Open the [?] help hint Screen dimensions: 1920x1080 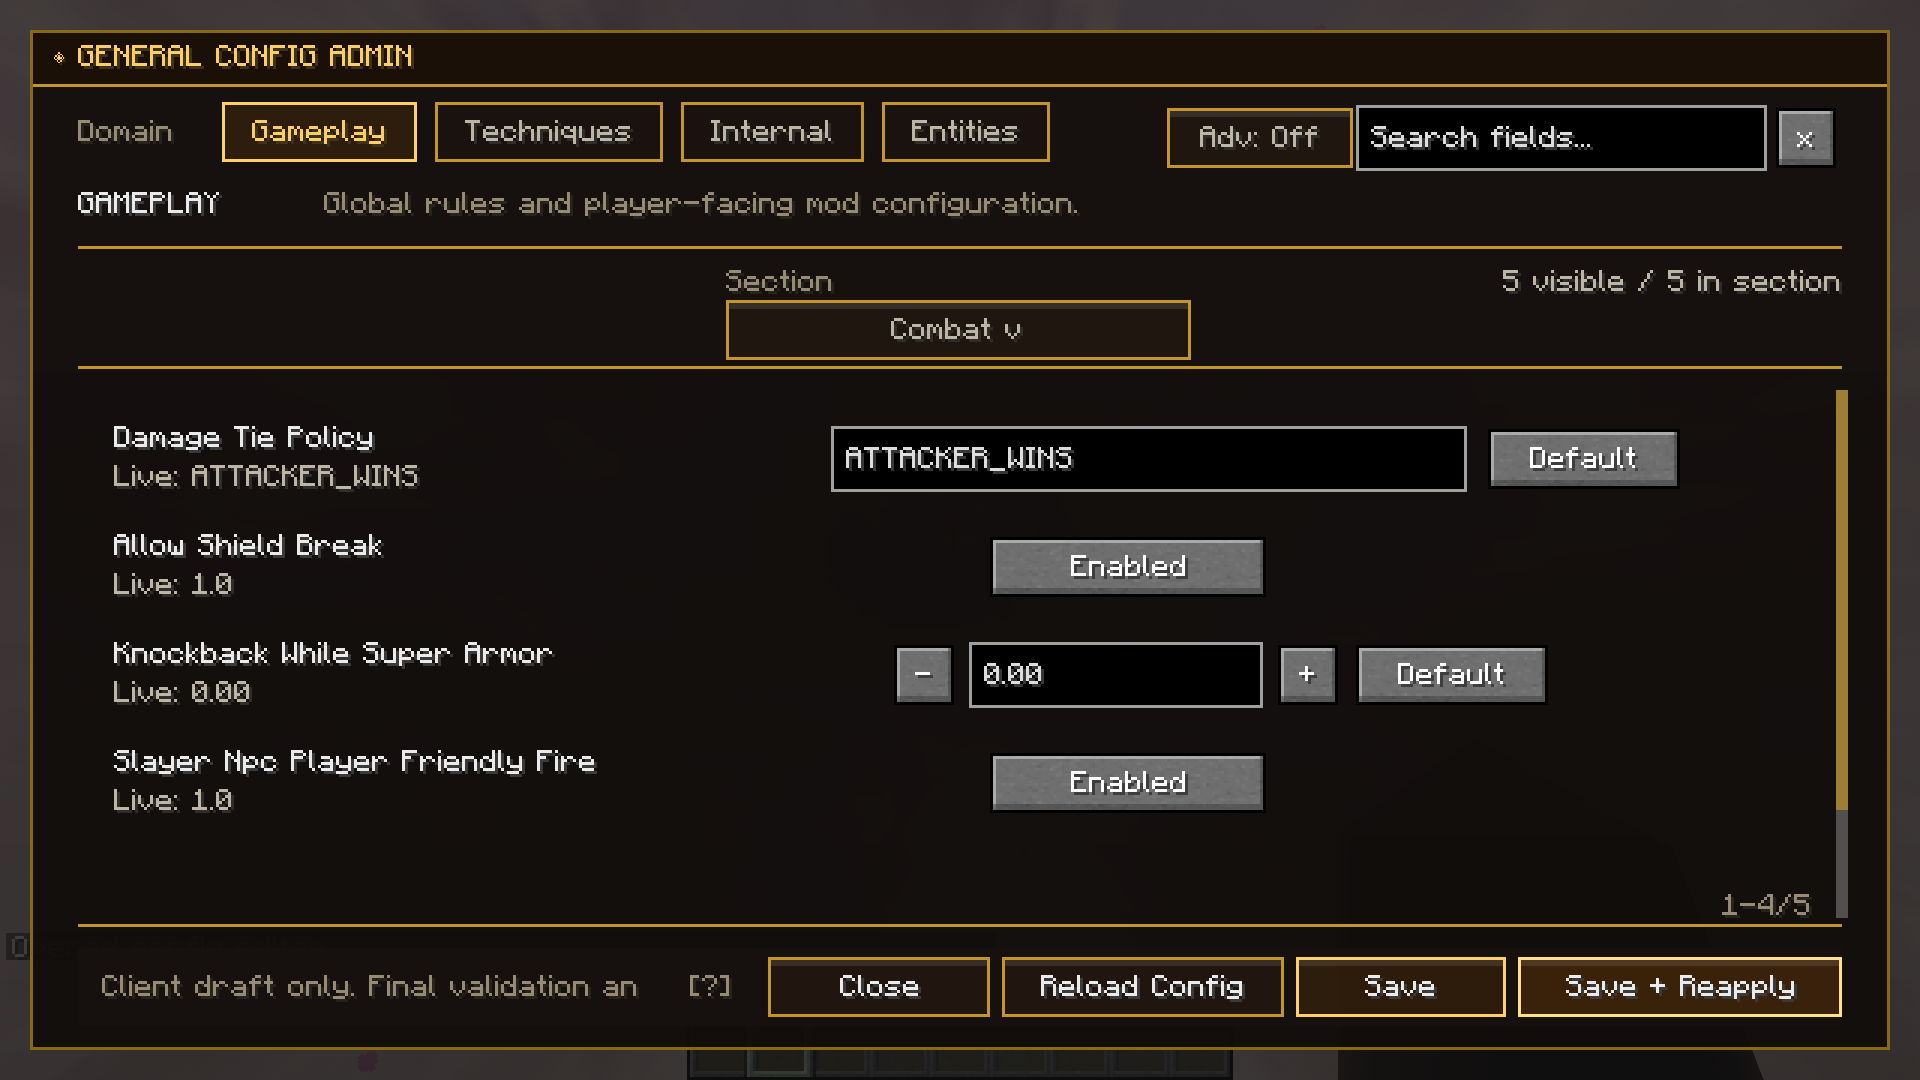pos(709,987)
